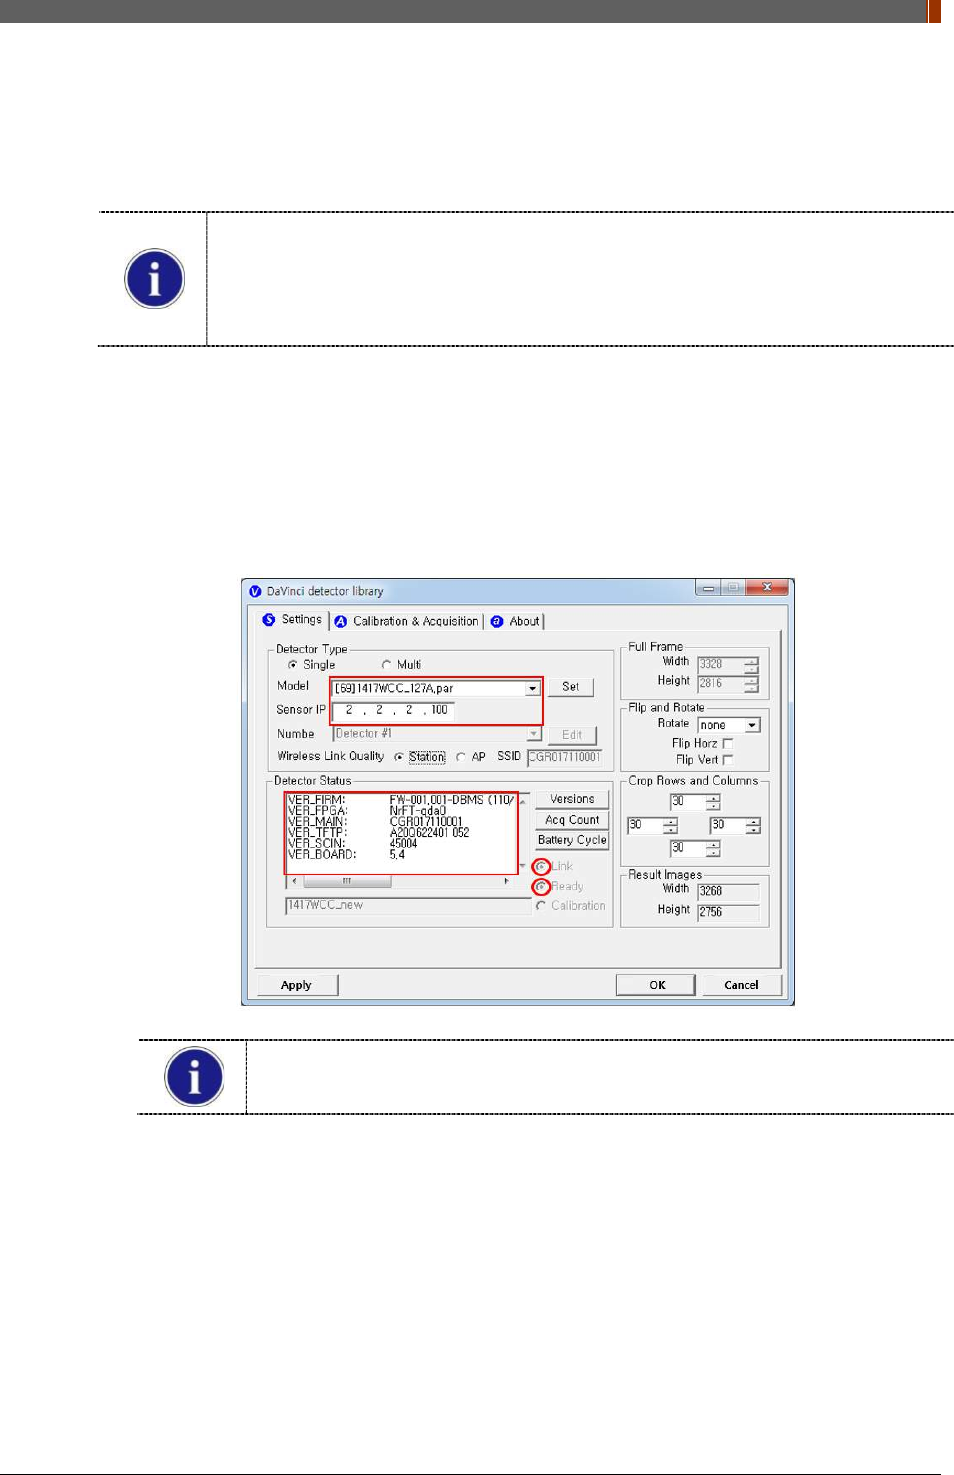Click the Cancel button

point(741,985)
